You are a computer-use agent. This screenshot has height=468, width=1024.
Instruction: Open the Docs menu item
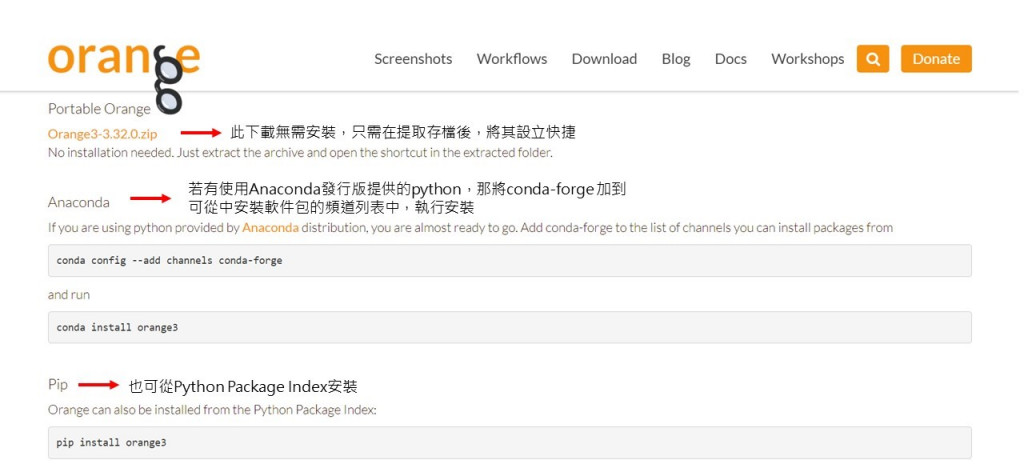[x=731, y=59]
